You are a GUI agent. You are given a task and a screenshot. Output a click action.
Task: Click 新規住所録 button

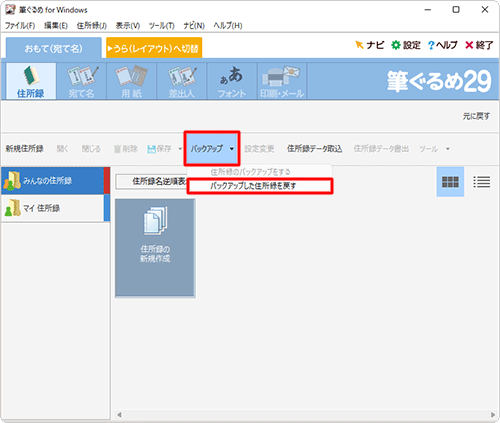point(24,149)
